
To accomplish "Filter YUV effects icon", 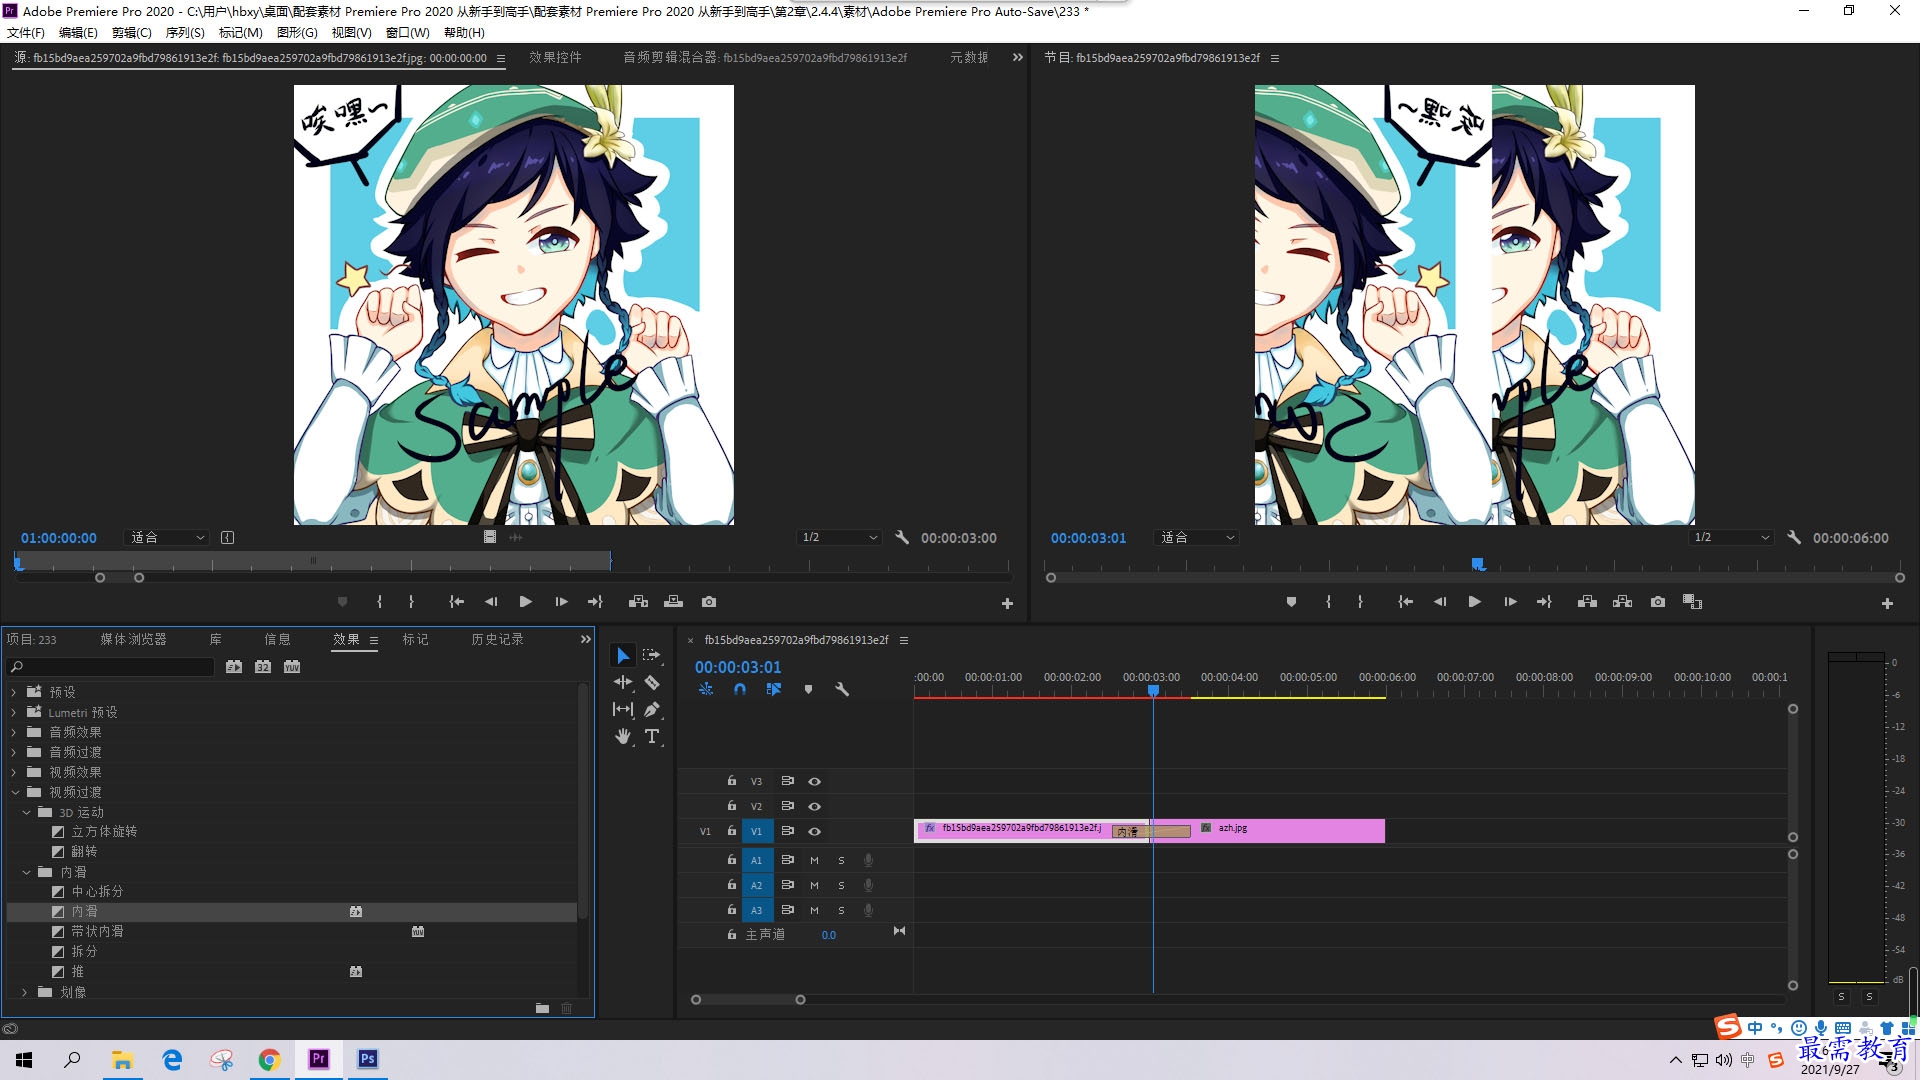I will click(292, 667).
